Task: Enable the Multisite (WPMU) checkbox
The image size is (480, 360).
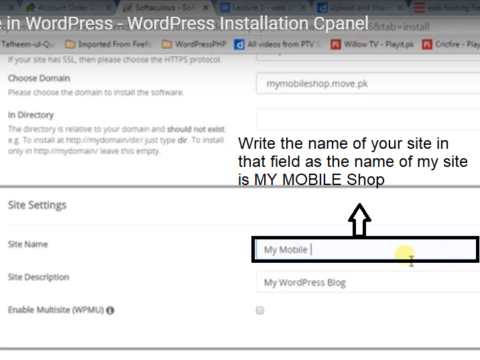Action: click(x=260, y=310)
